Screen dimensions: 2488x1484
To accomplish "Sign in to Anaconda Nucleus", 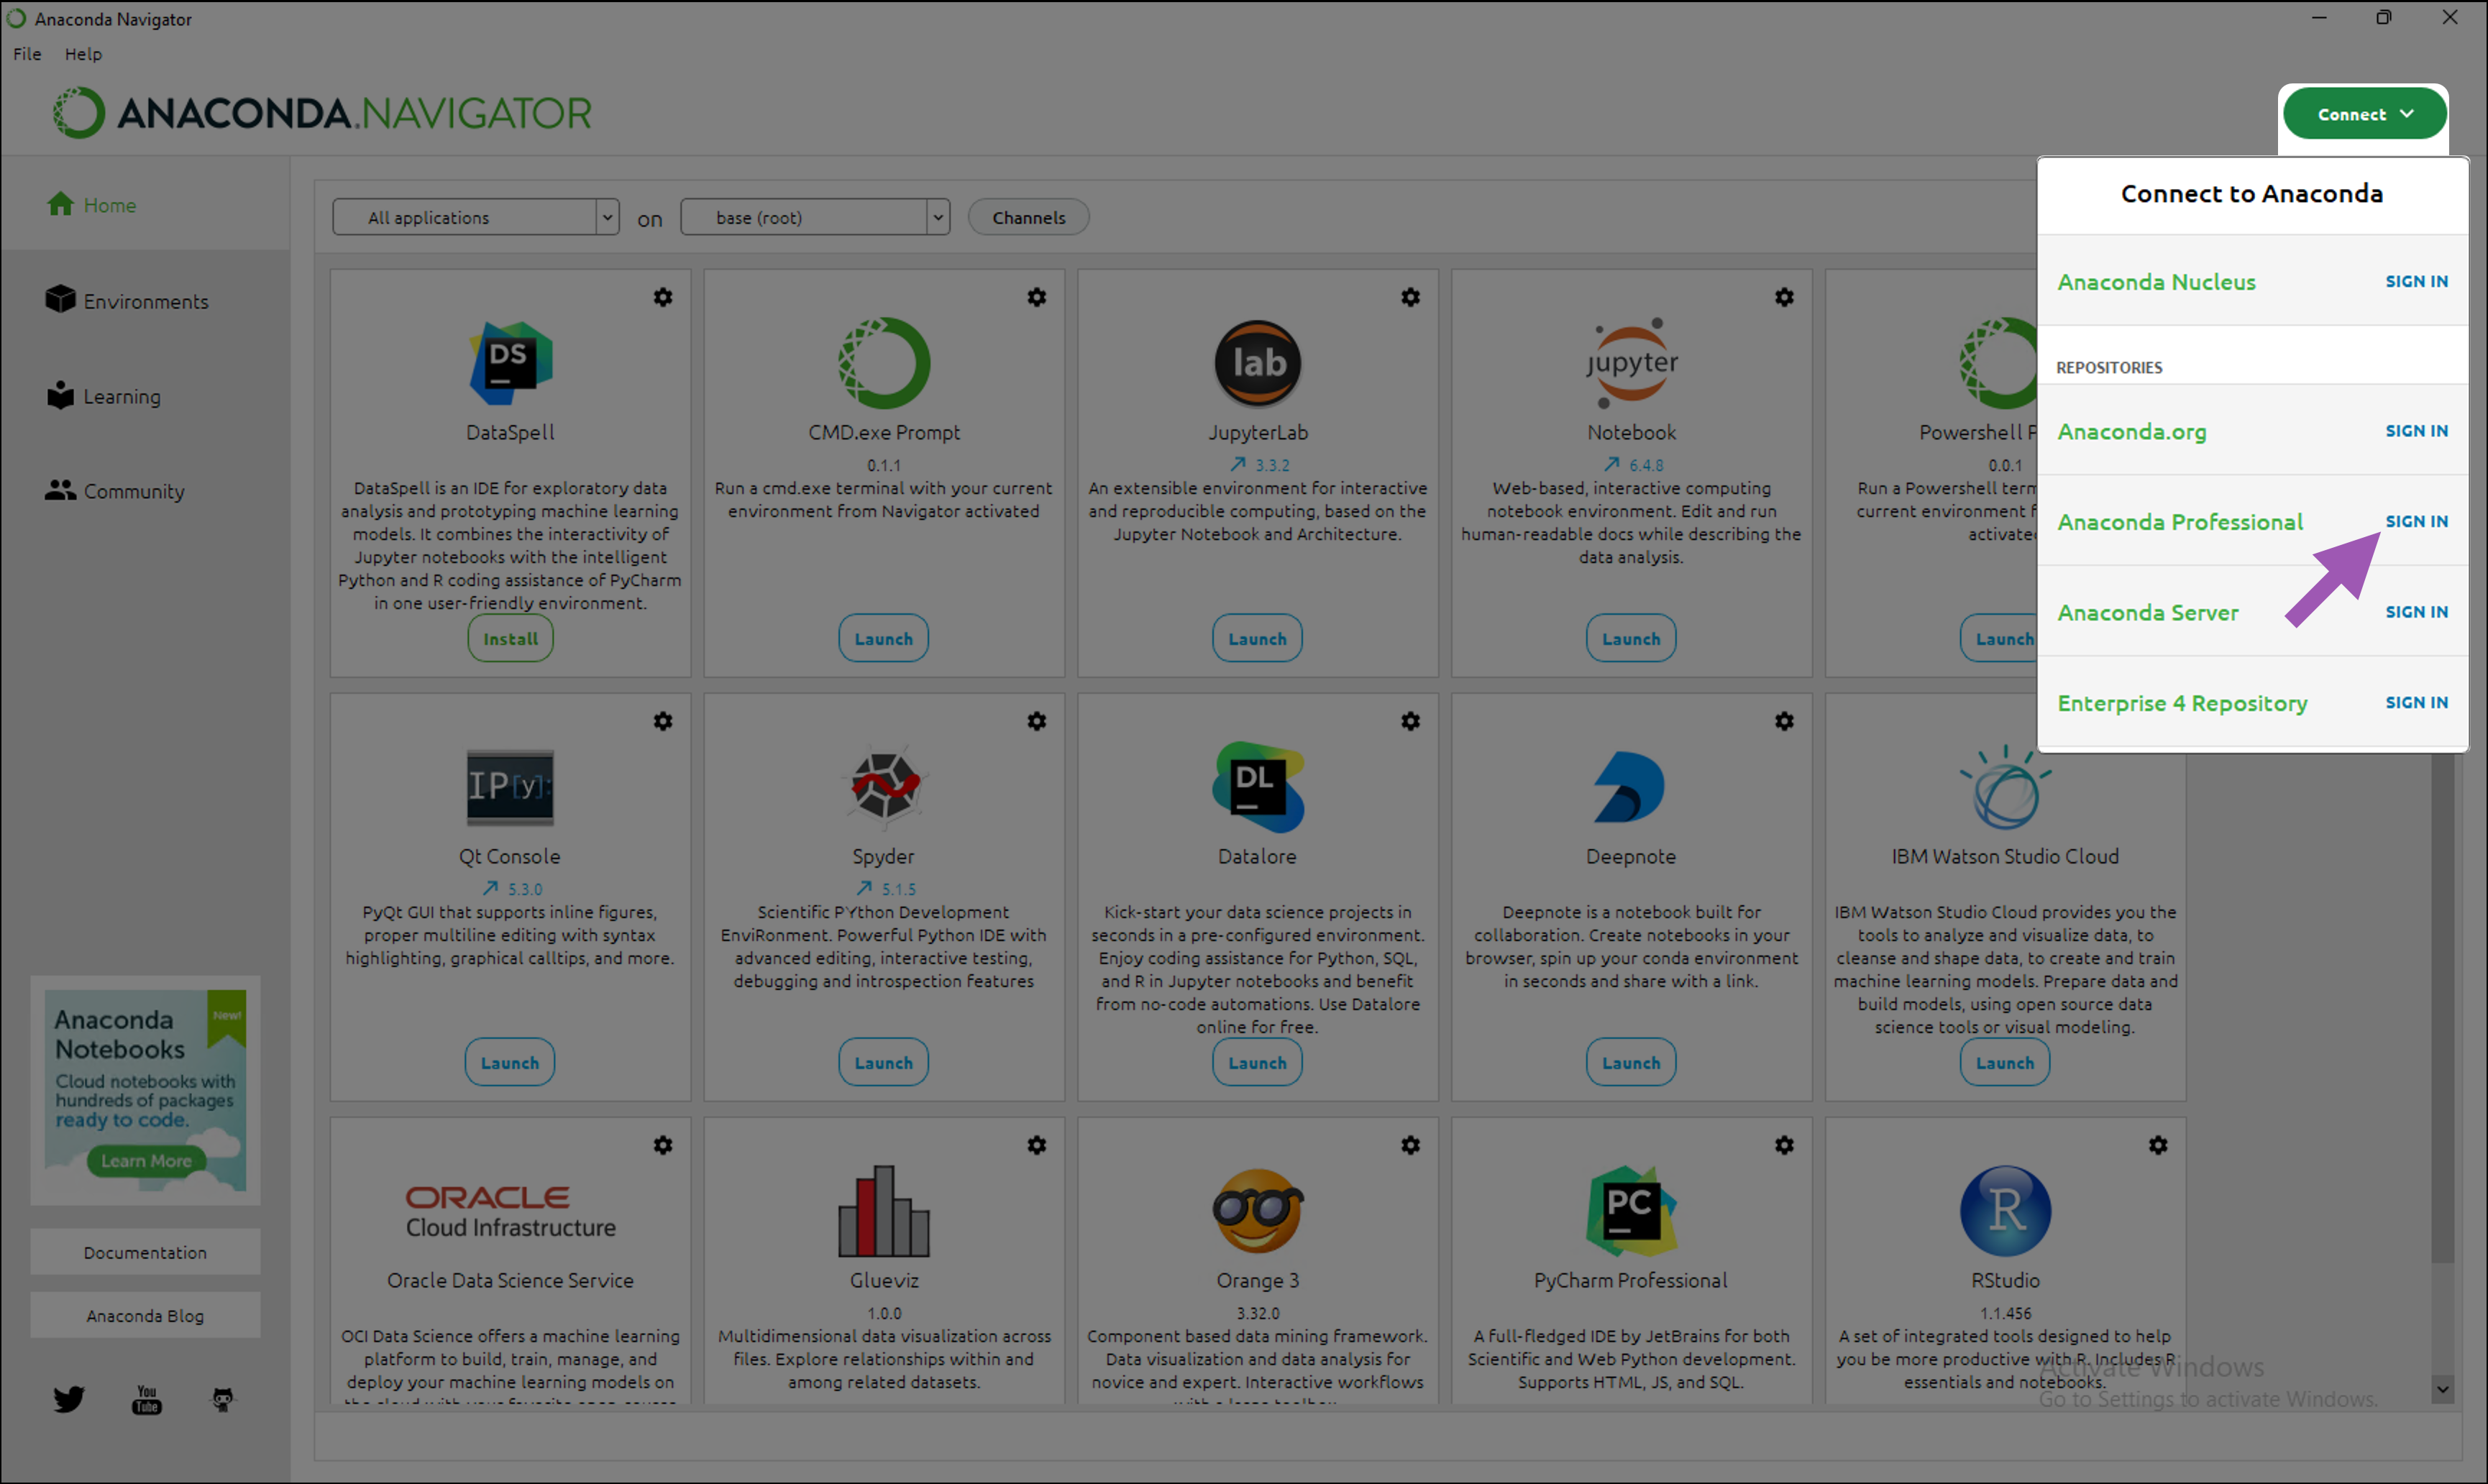I will (x=2416, y=281).
